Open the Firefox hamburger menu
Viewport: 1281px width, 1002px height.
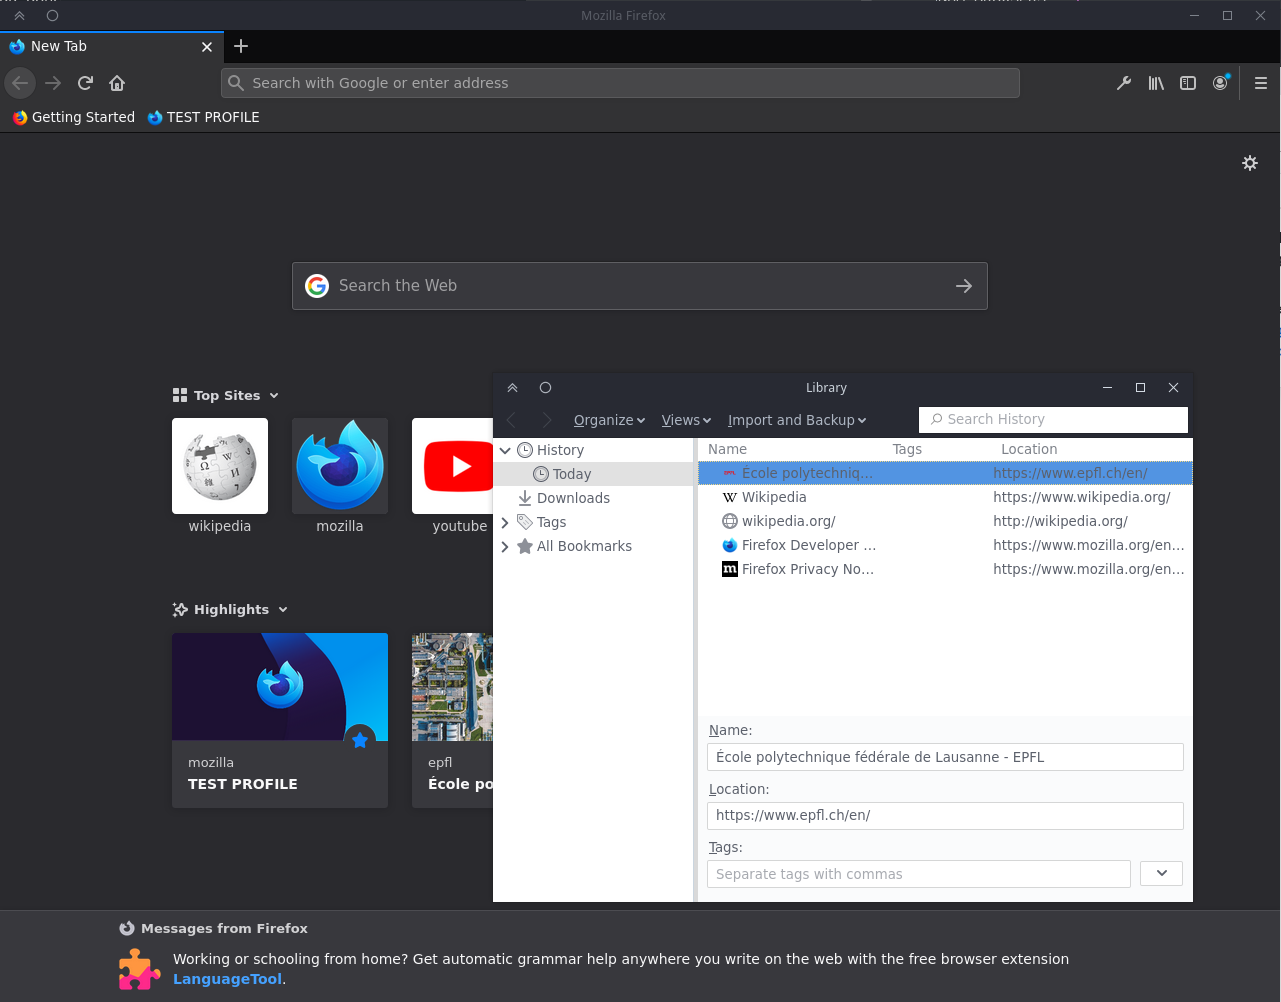pos(1261,83)
